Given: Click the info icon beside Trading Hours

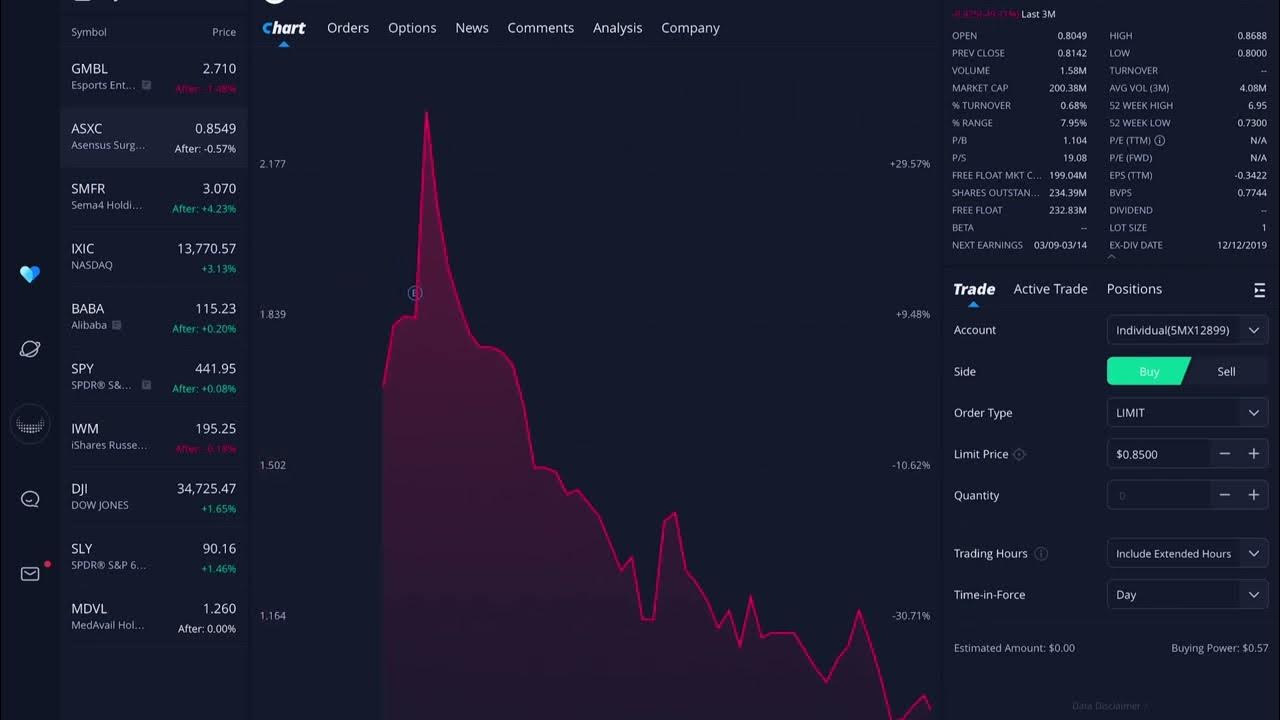Looking at the screenshot, I should click(1041, 554).
